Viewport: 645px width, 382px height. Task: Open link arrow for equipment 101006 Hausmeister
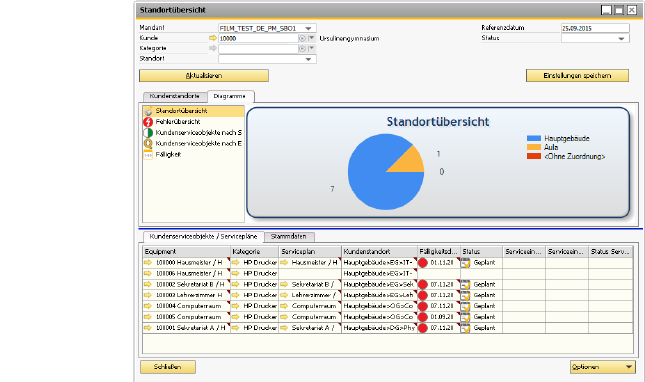click(x=148, y=273)
